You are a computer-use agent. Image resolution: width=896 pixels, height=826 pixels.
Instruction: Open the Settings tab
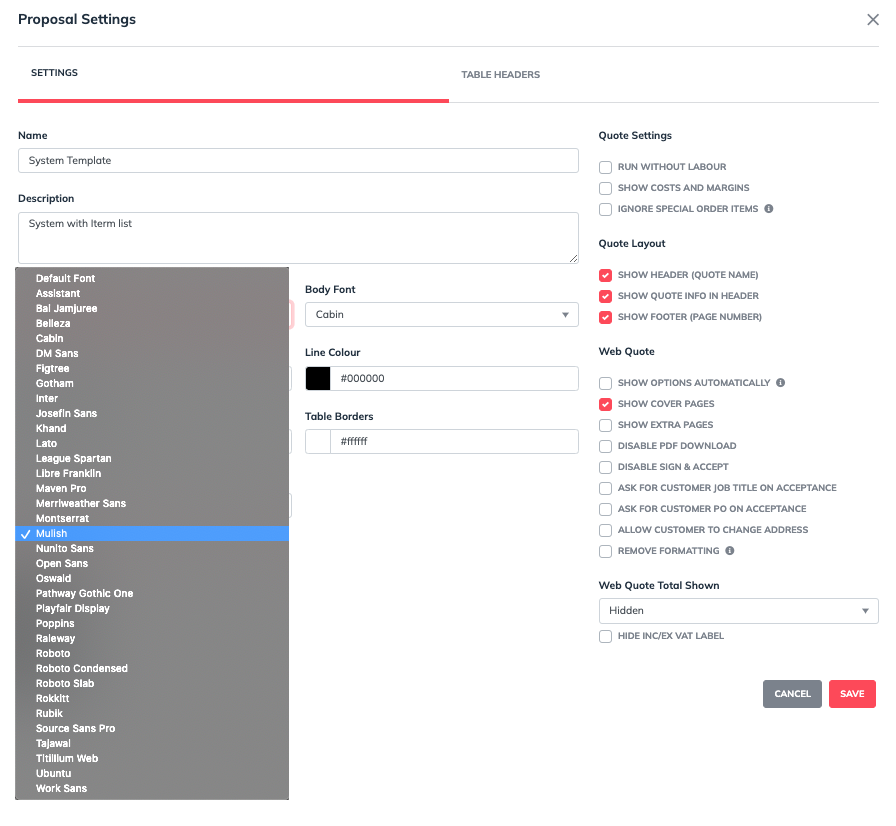[54, 73]
